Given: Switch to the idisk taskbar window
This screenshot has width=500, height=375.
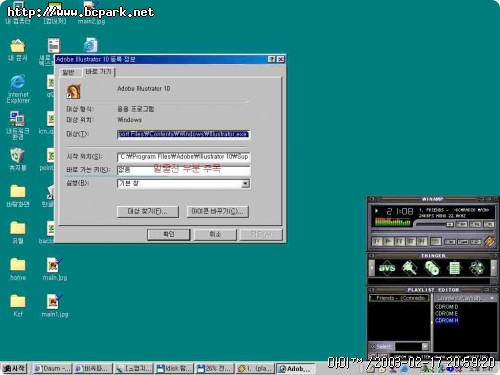Looking at the screenshot, I should pos(174,369).
